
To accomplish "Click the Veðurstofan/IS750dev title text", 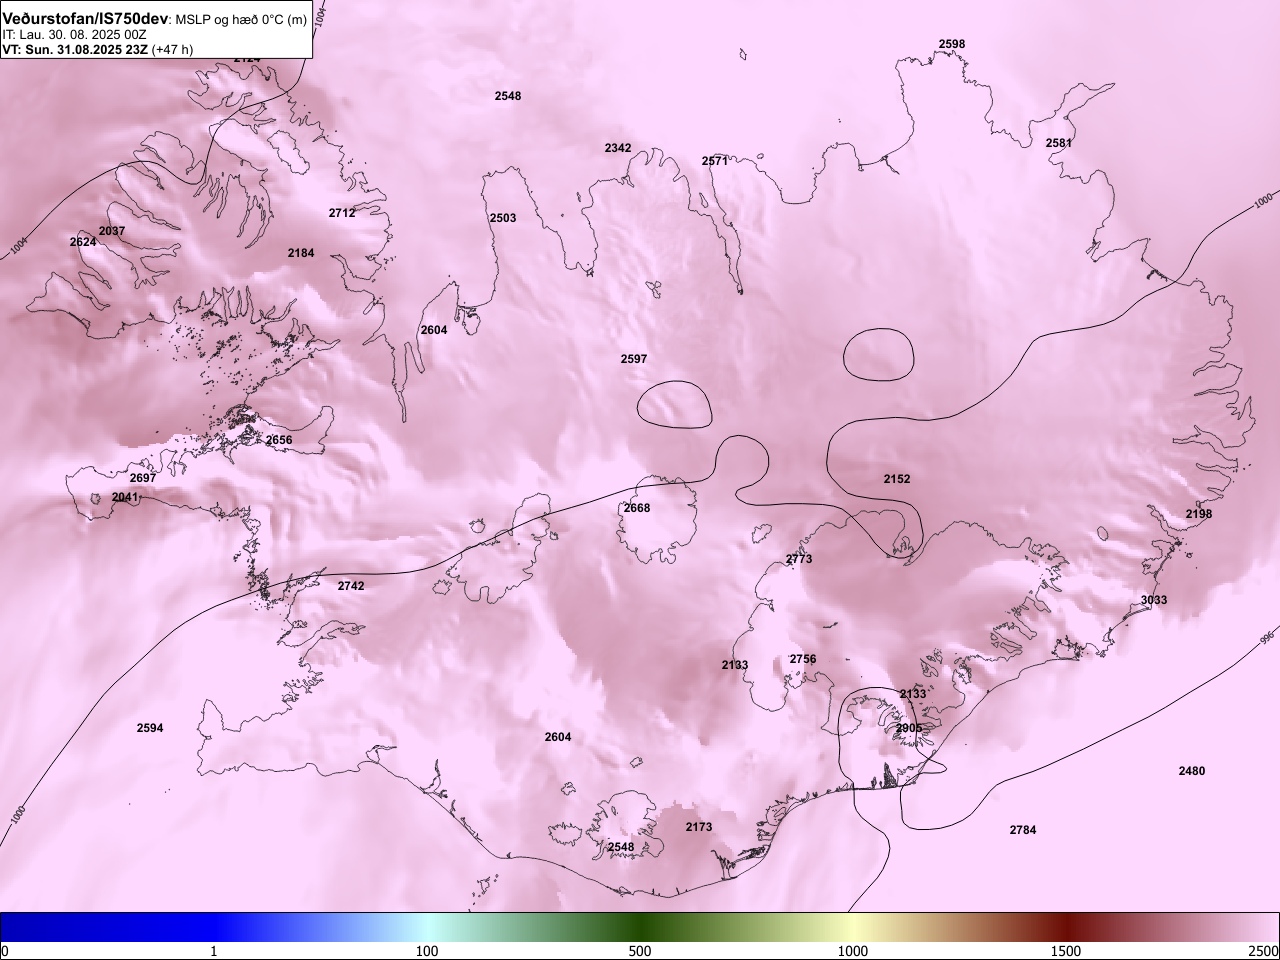I will 86,19.
